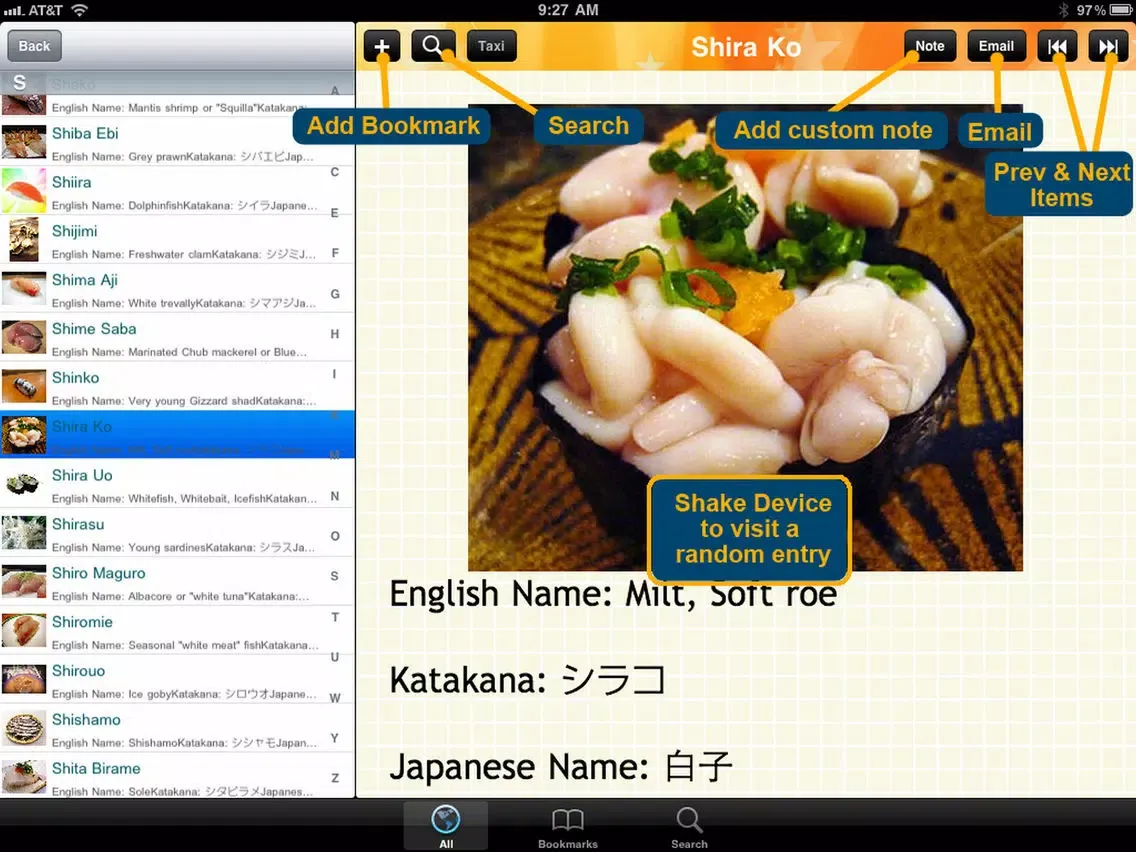Jump to index letter H
1136x852 pixels.
pos(335,334)
